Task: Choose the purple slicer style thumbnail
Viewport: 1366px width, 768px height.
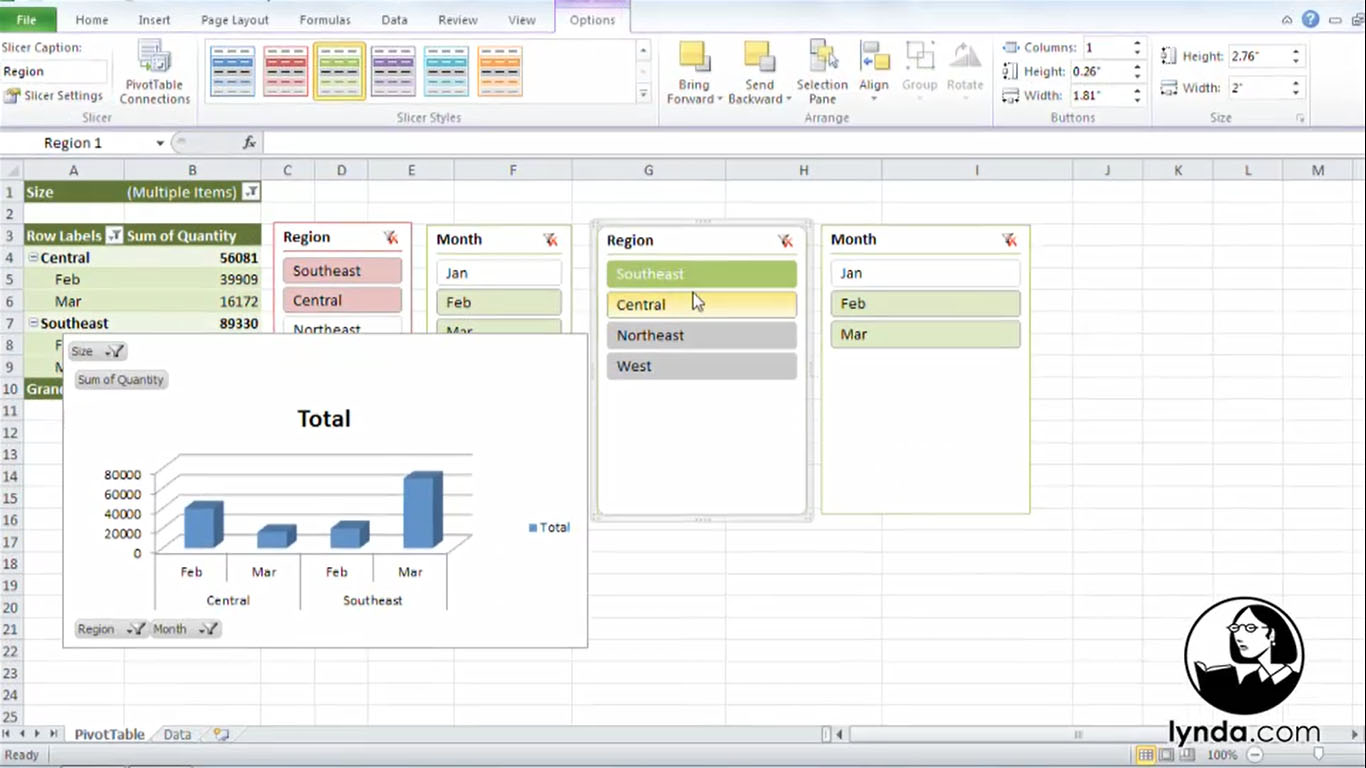Action: click(x=393, y=71)
